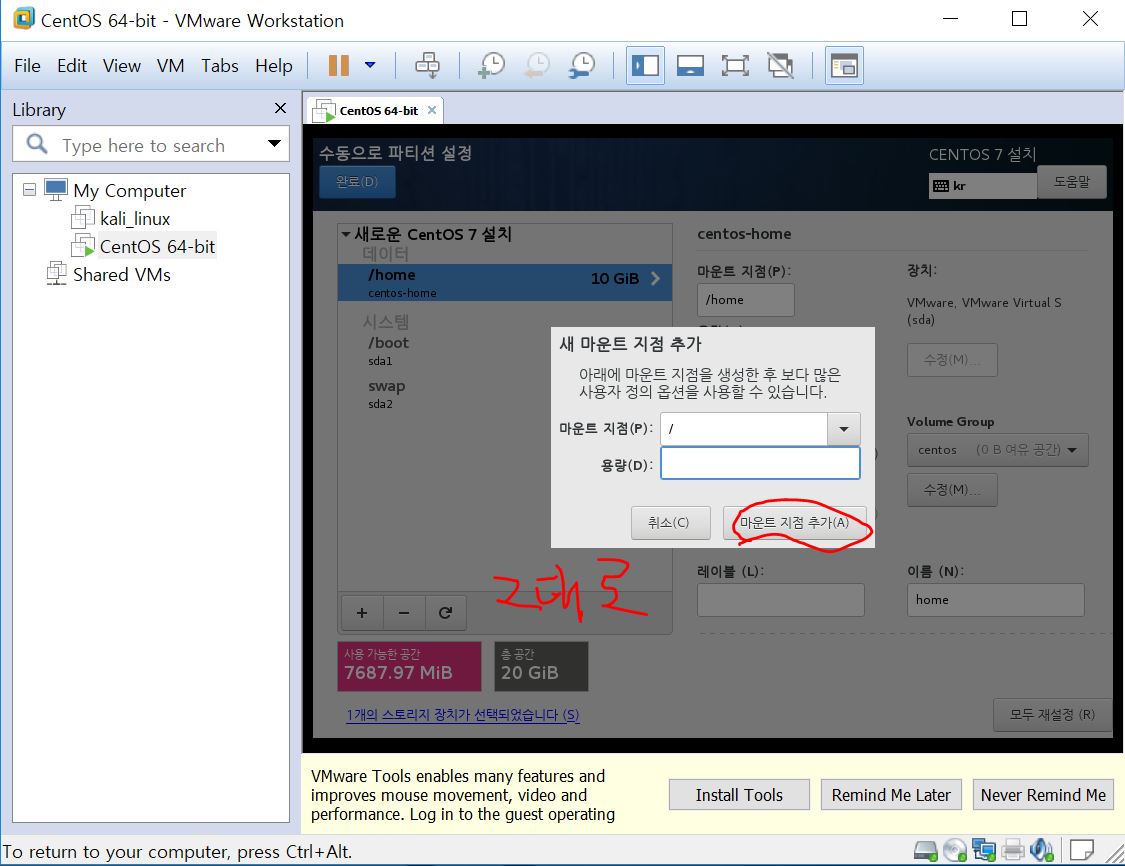The image size is (1125, 866).
Task: Click the Remind Me Later button
Action: coord(890,795)
